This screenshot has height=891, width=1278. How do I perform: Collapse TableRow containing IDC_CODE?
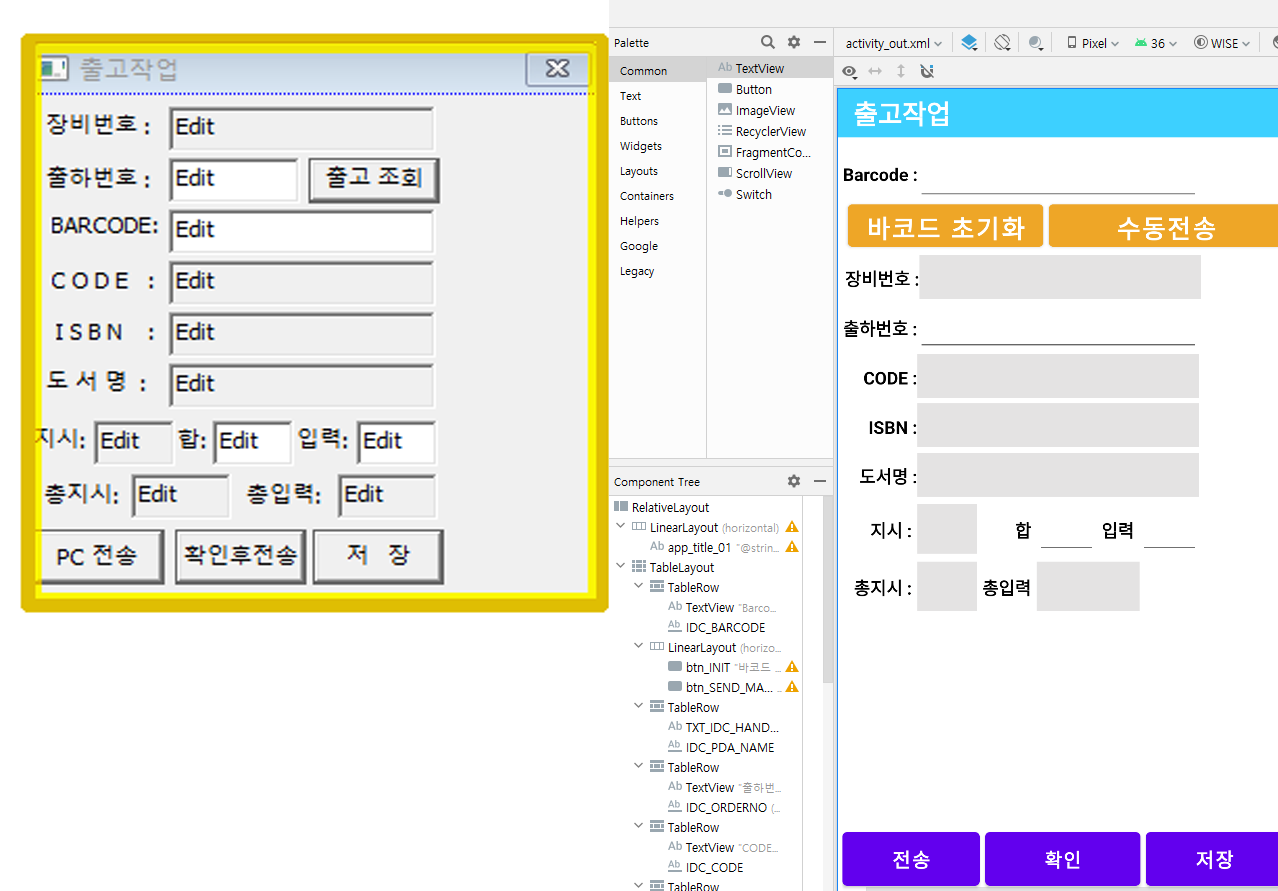(639, 827)
